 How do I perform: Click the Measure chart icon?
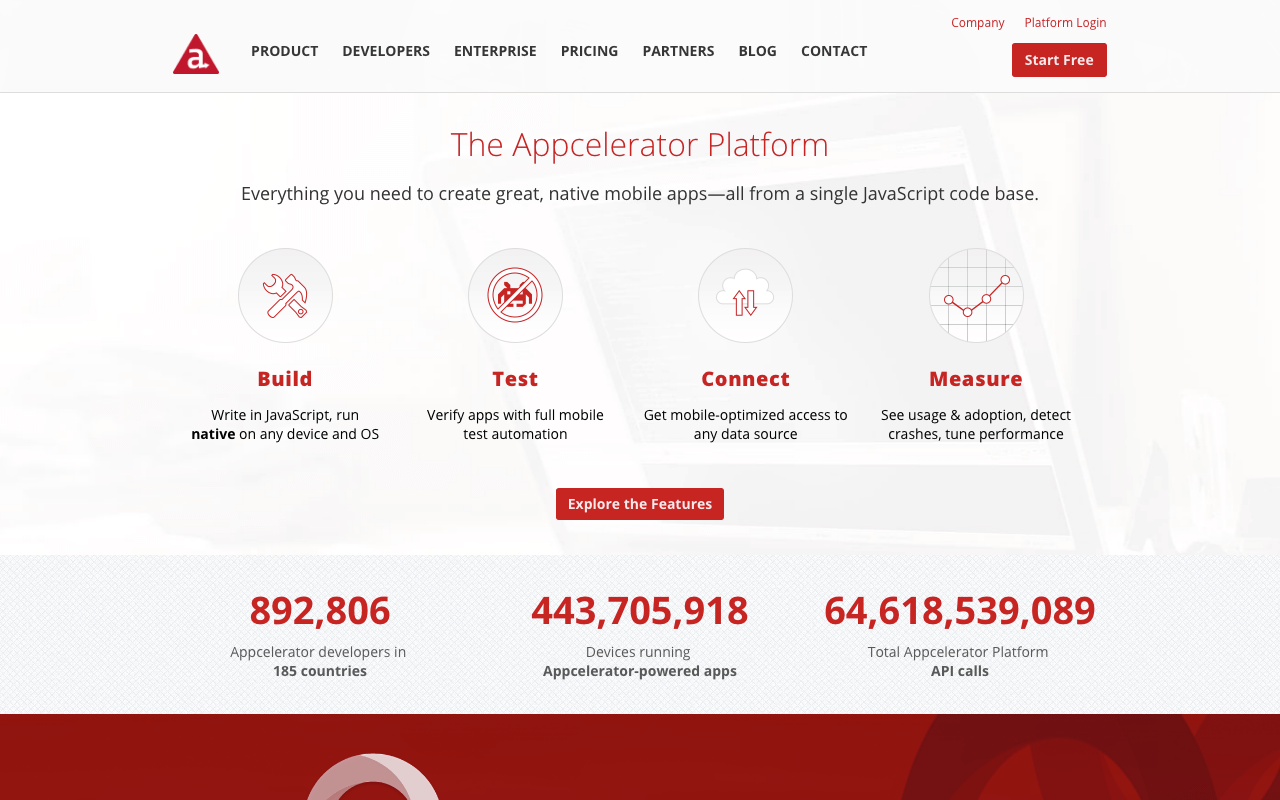(976, 296)
